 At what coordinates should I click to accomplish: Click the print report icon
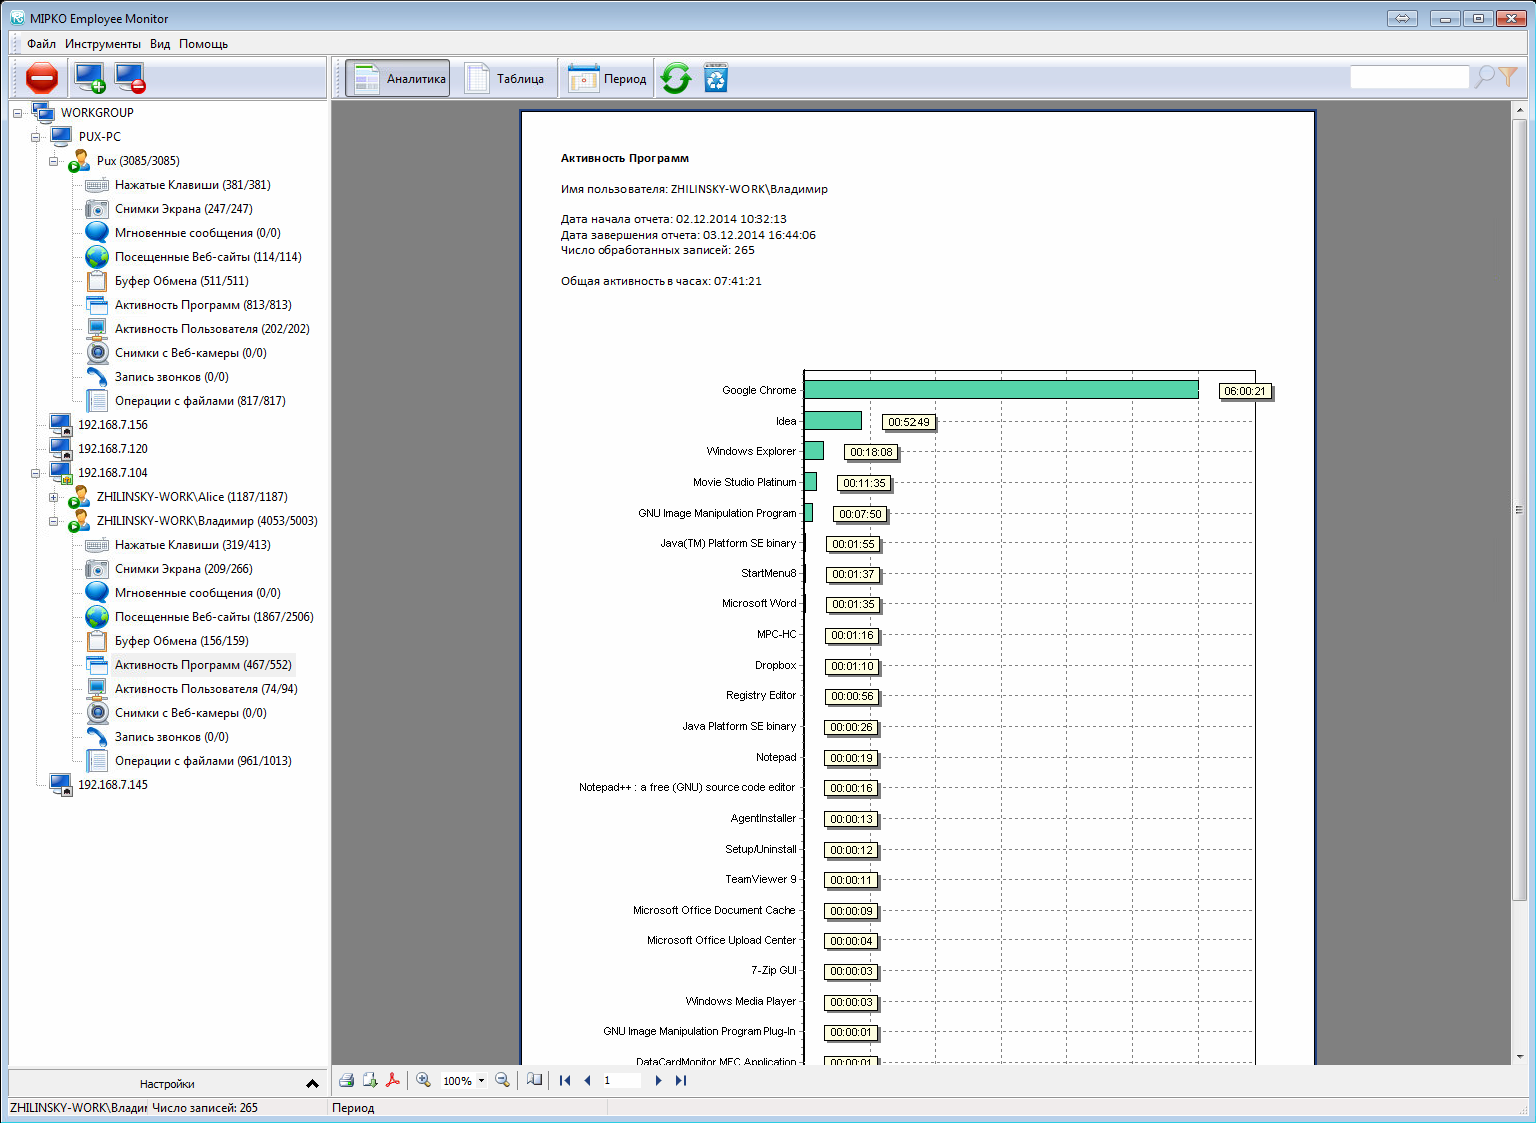[346, 1080]
